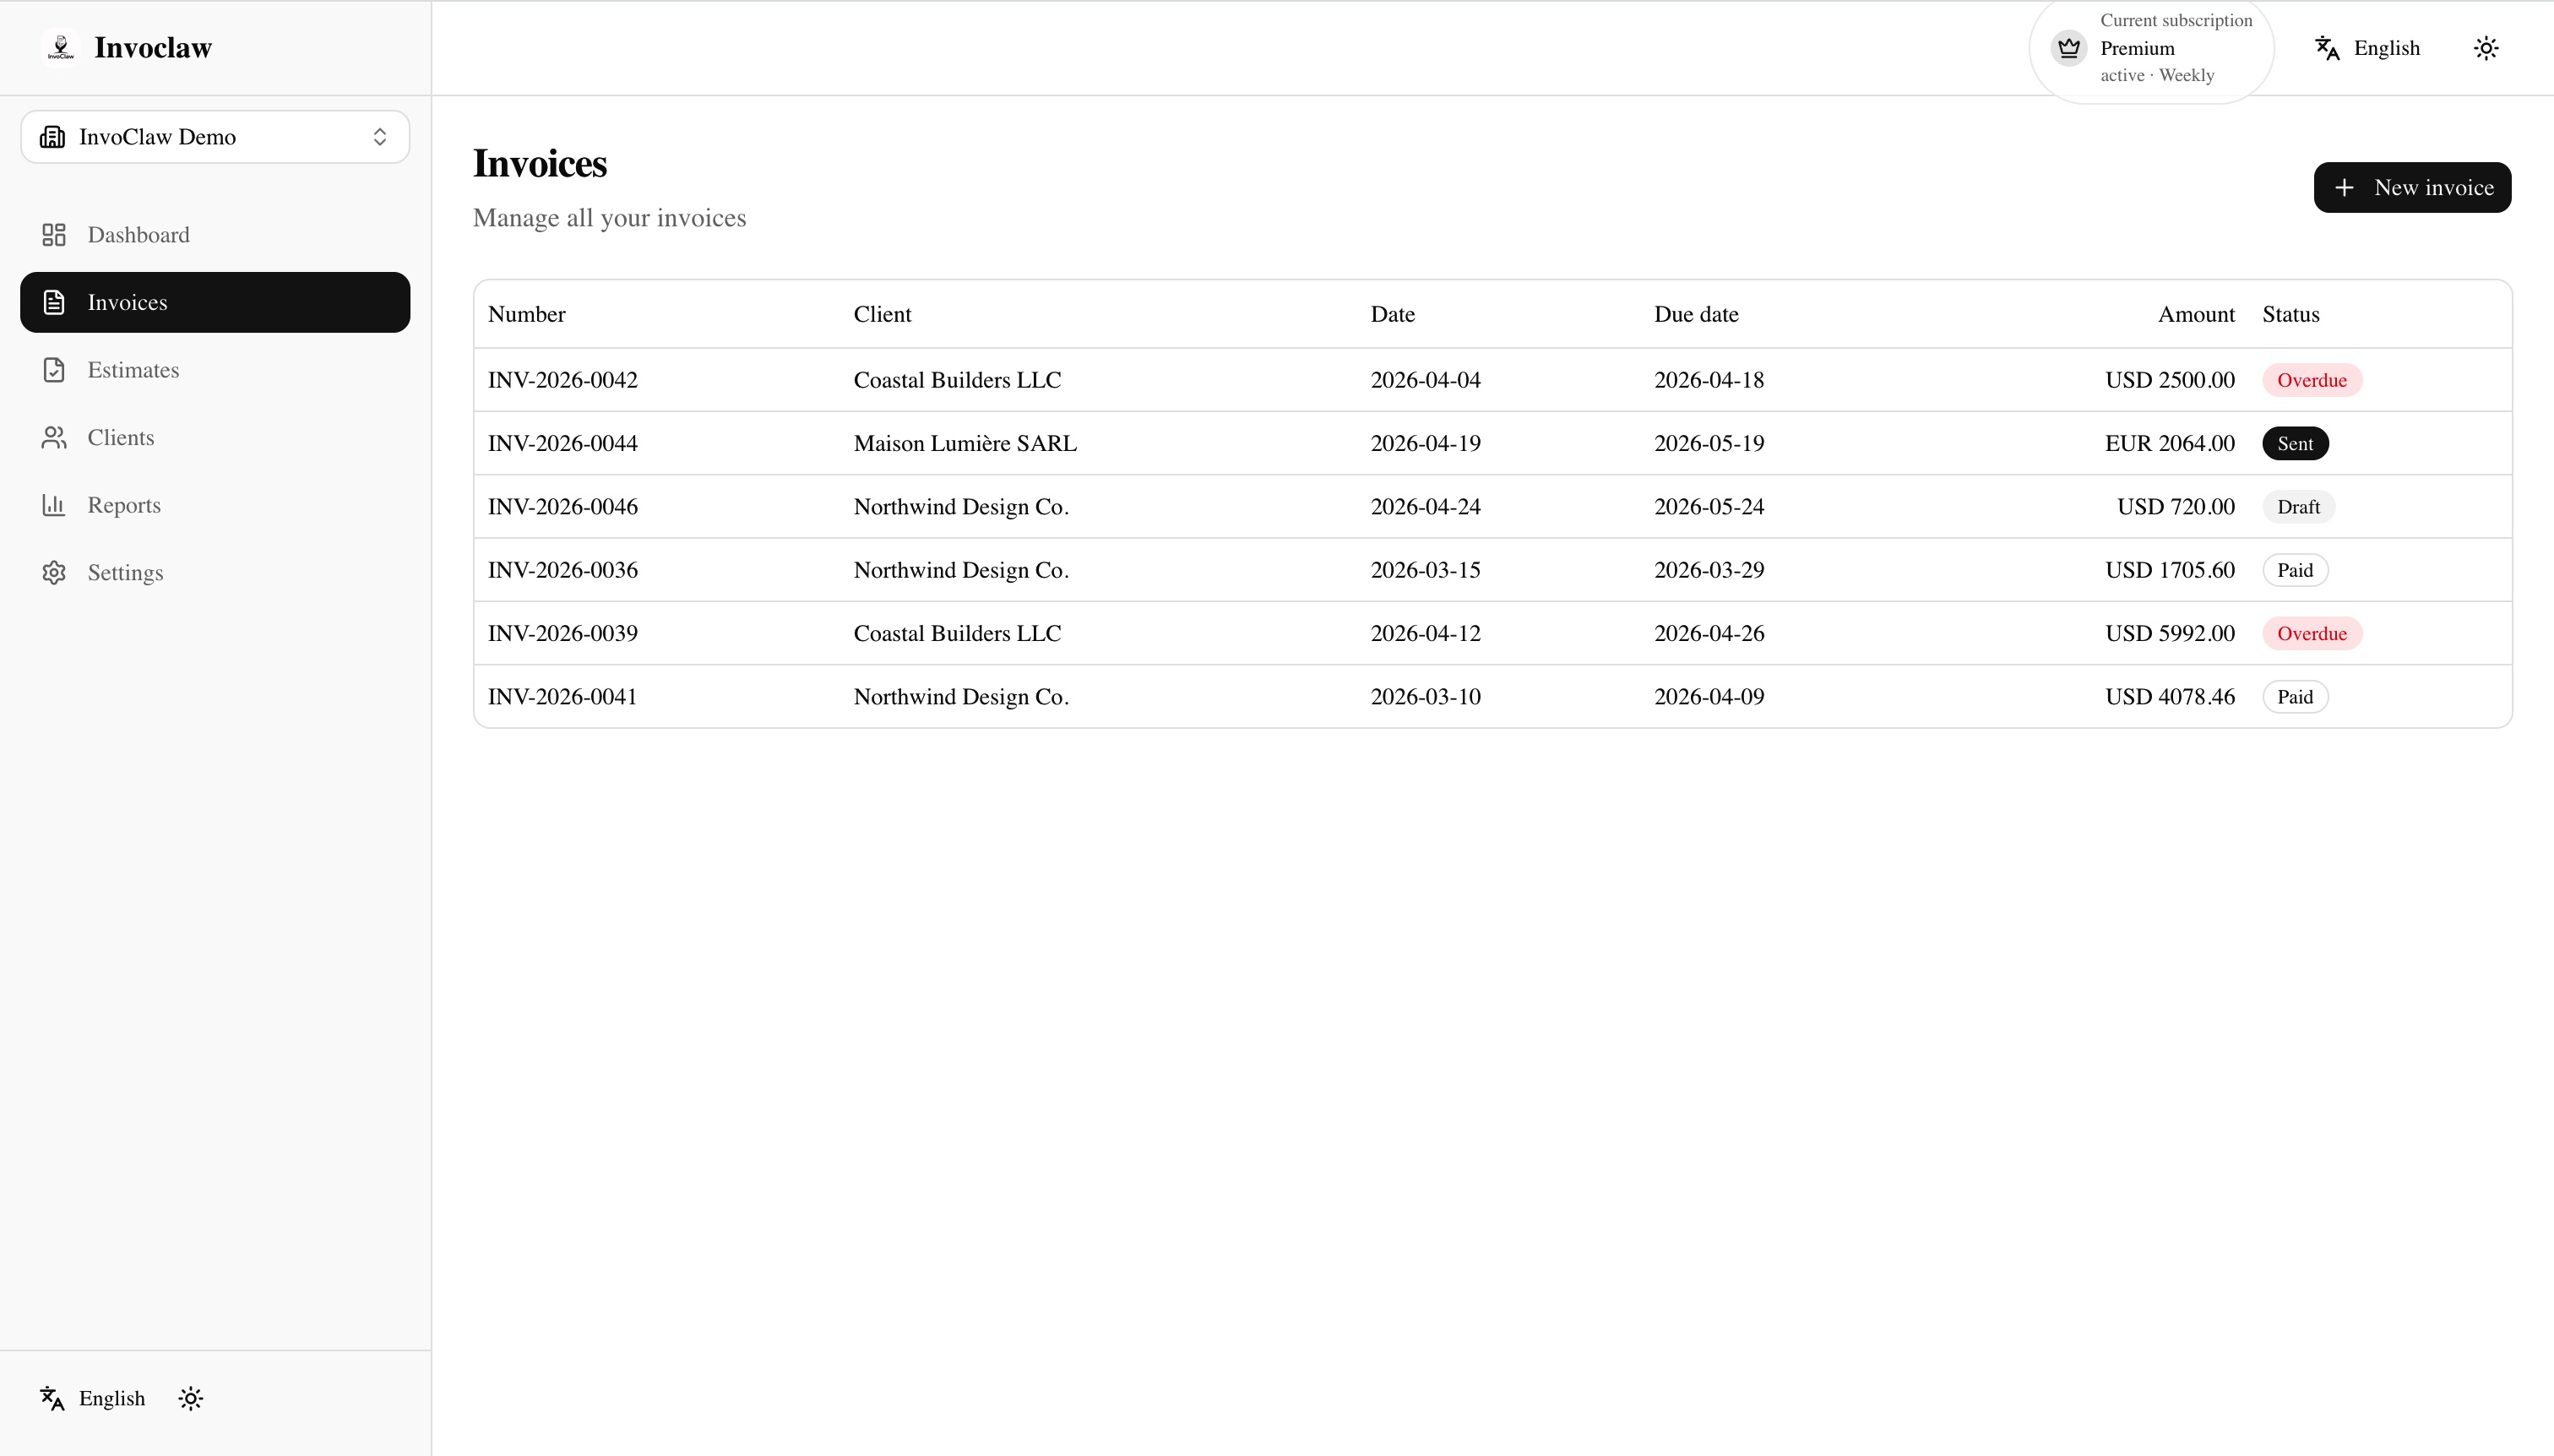Image resolution: width=2554 pixels, height=1456 pixels.
Task: Click amount USD 2500.00
Action: (x=2169, y=380)
